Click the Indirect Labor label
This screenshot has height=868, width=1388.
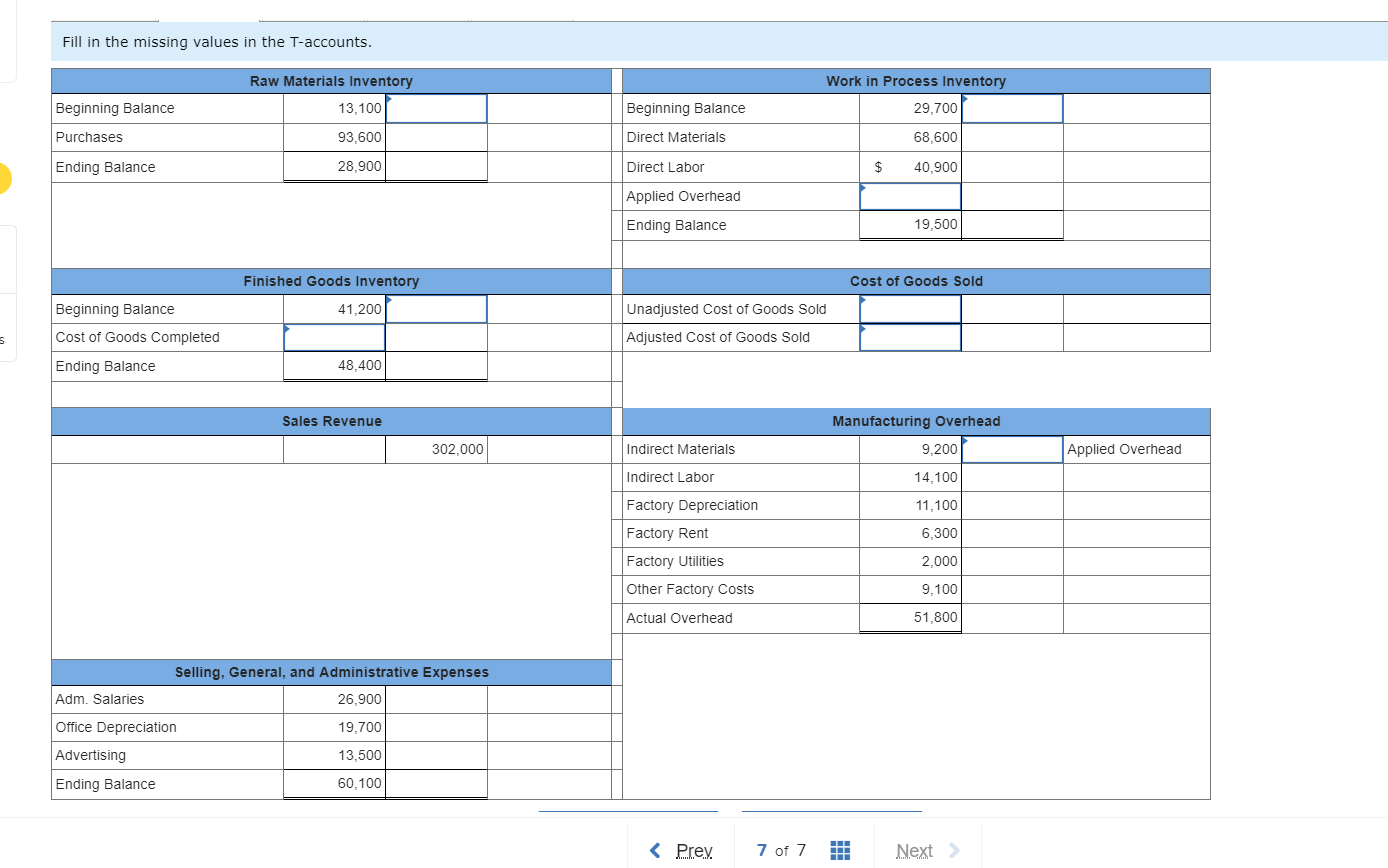coord(670,477)
